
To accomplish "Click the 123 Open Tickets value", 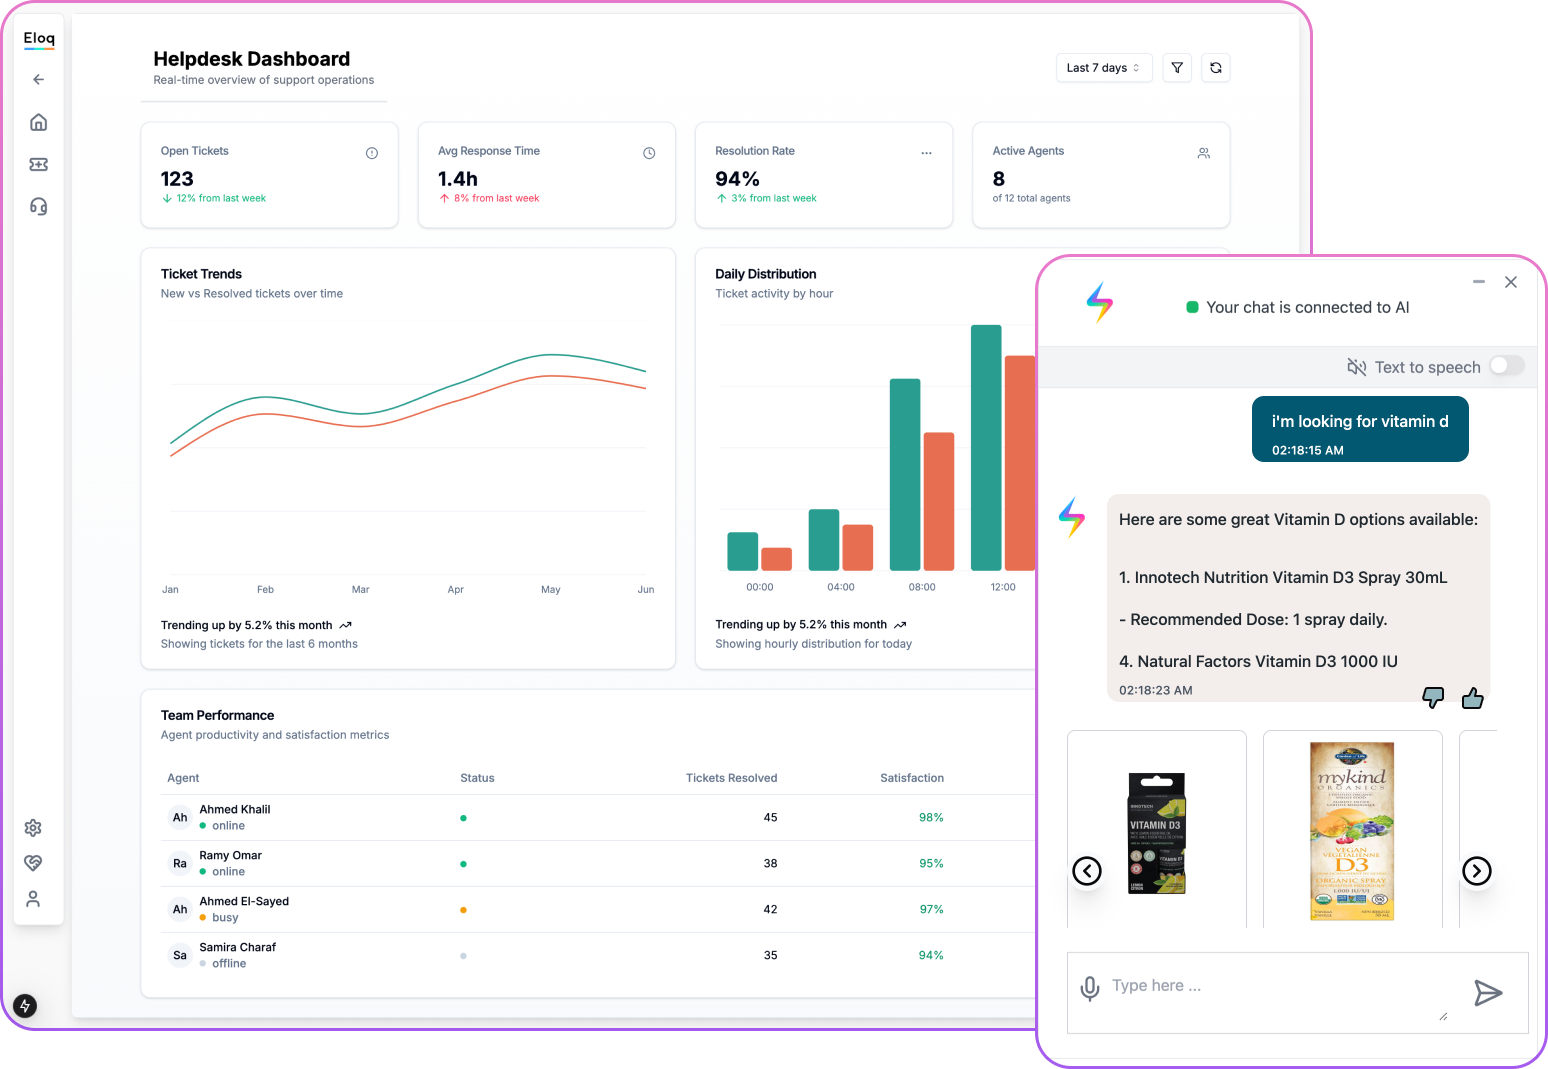I will 177,179.
